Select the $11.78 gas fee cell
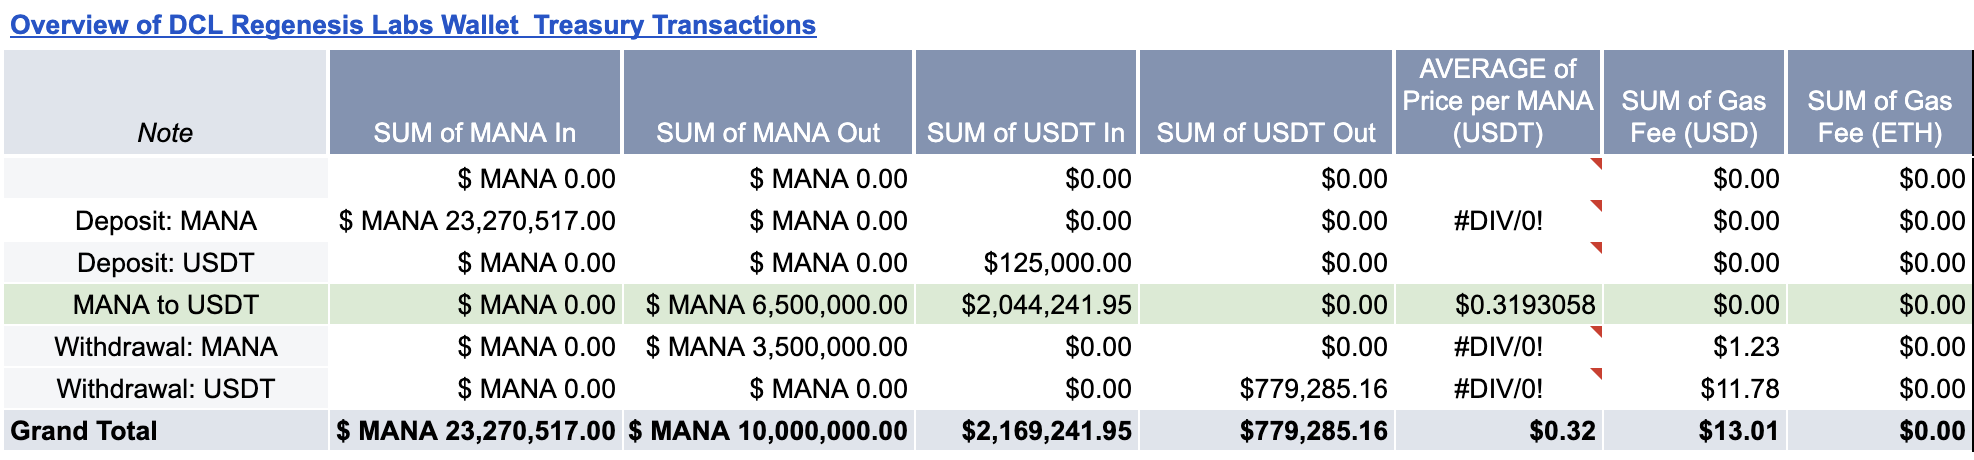 1739,389
